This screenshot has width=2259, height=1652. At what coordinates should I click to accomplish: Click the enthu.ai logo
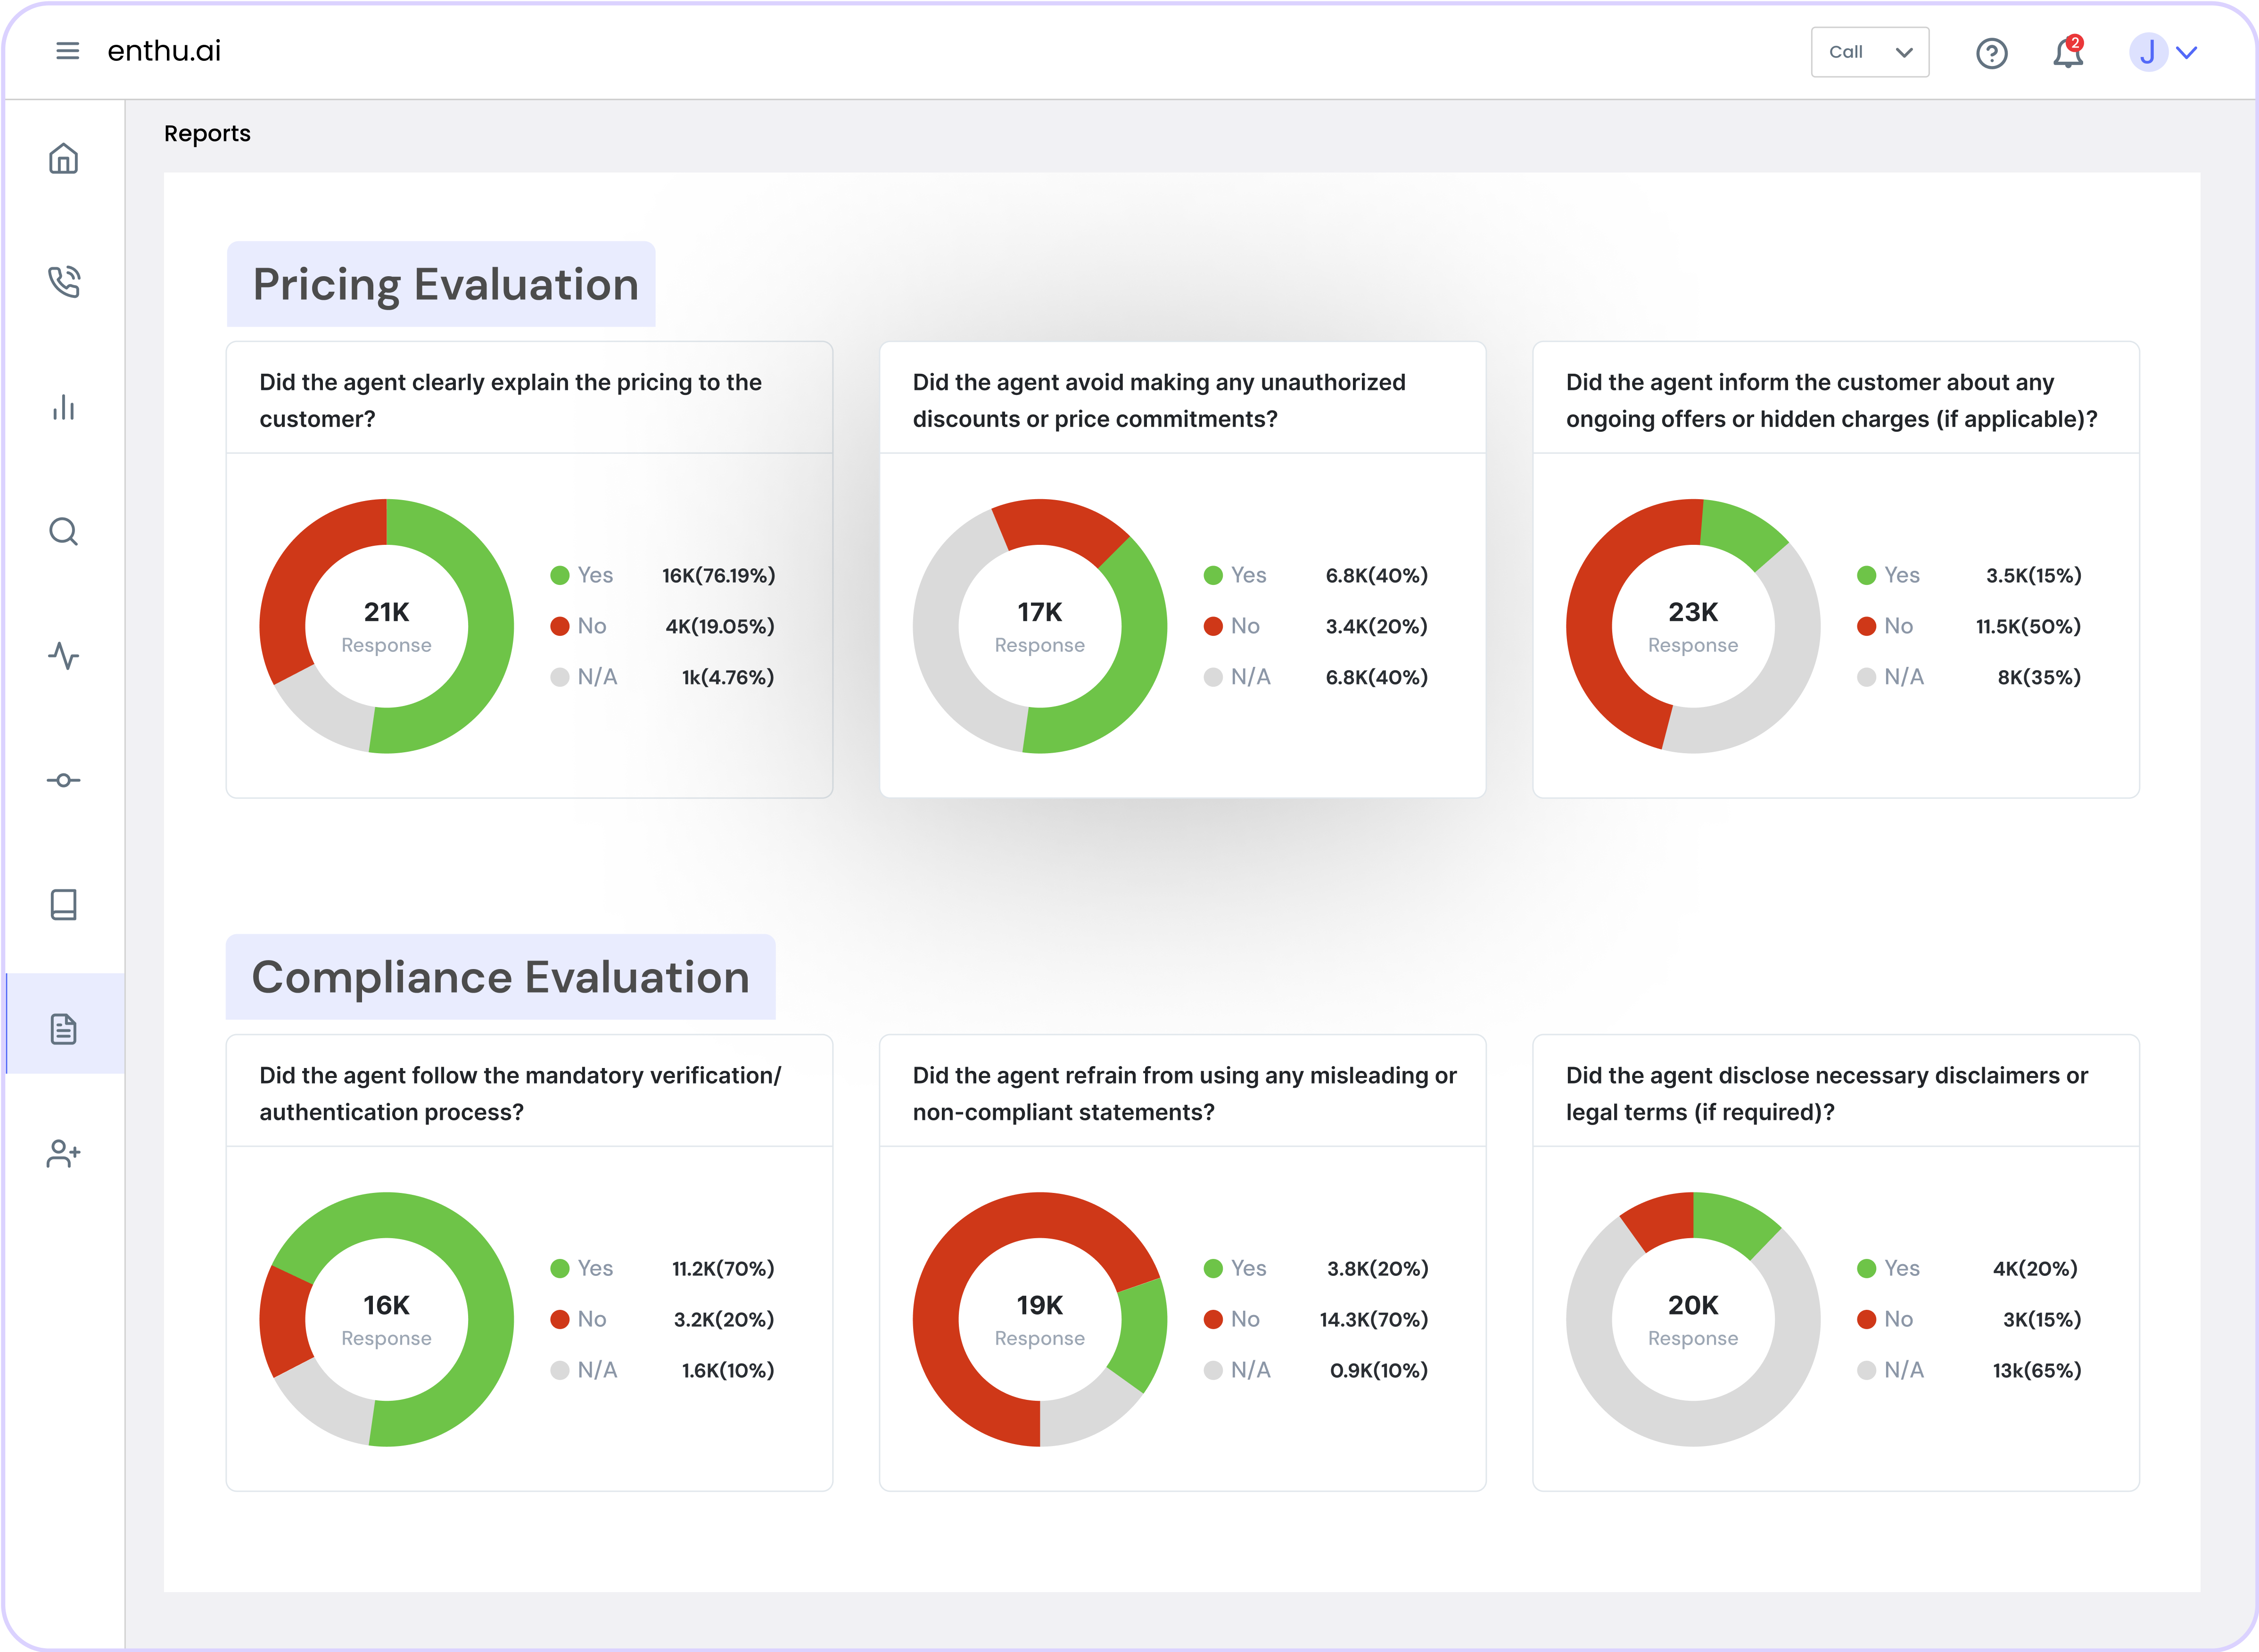coord(164,51)
